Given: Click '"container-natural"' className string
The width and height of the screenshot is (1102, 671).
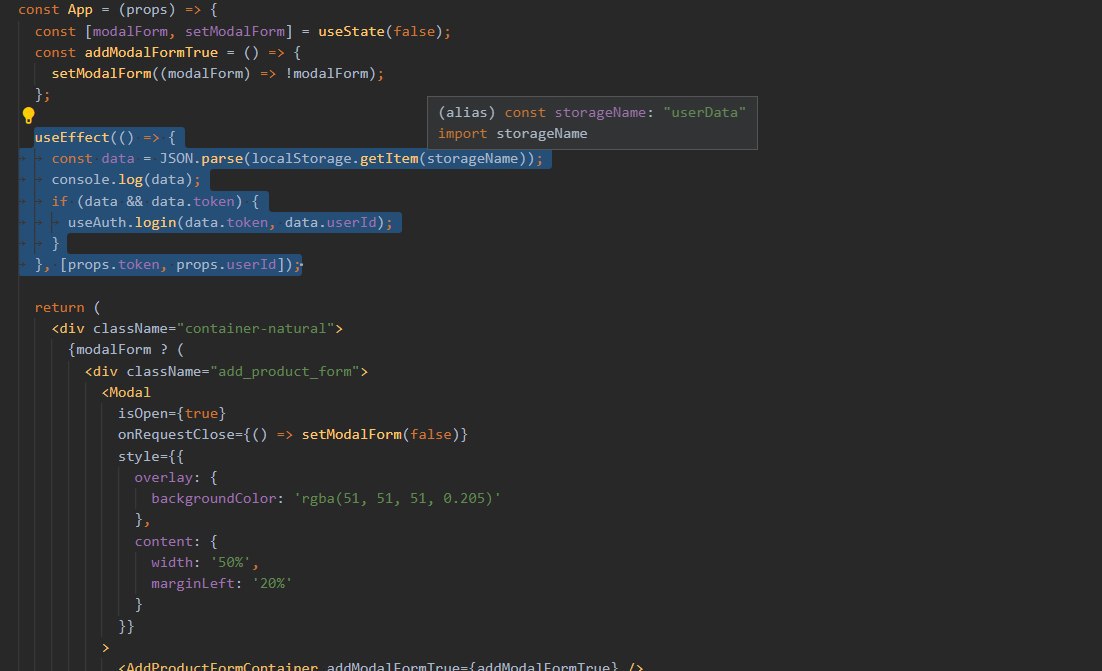Looking at the screenshot, I should [256, 328].
